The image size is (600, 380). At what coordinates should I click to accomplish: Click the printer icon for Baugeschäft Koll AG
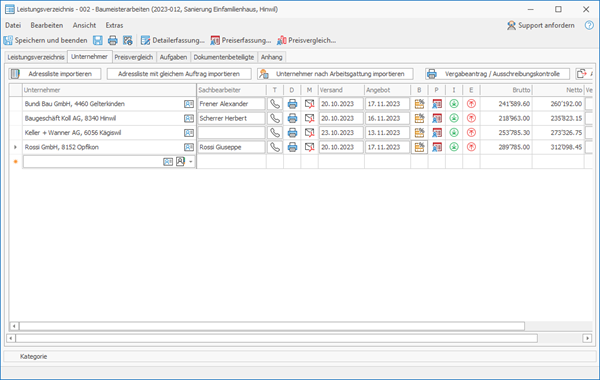point(292,118)
